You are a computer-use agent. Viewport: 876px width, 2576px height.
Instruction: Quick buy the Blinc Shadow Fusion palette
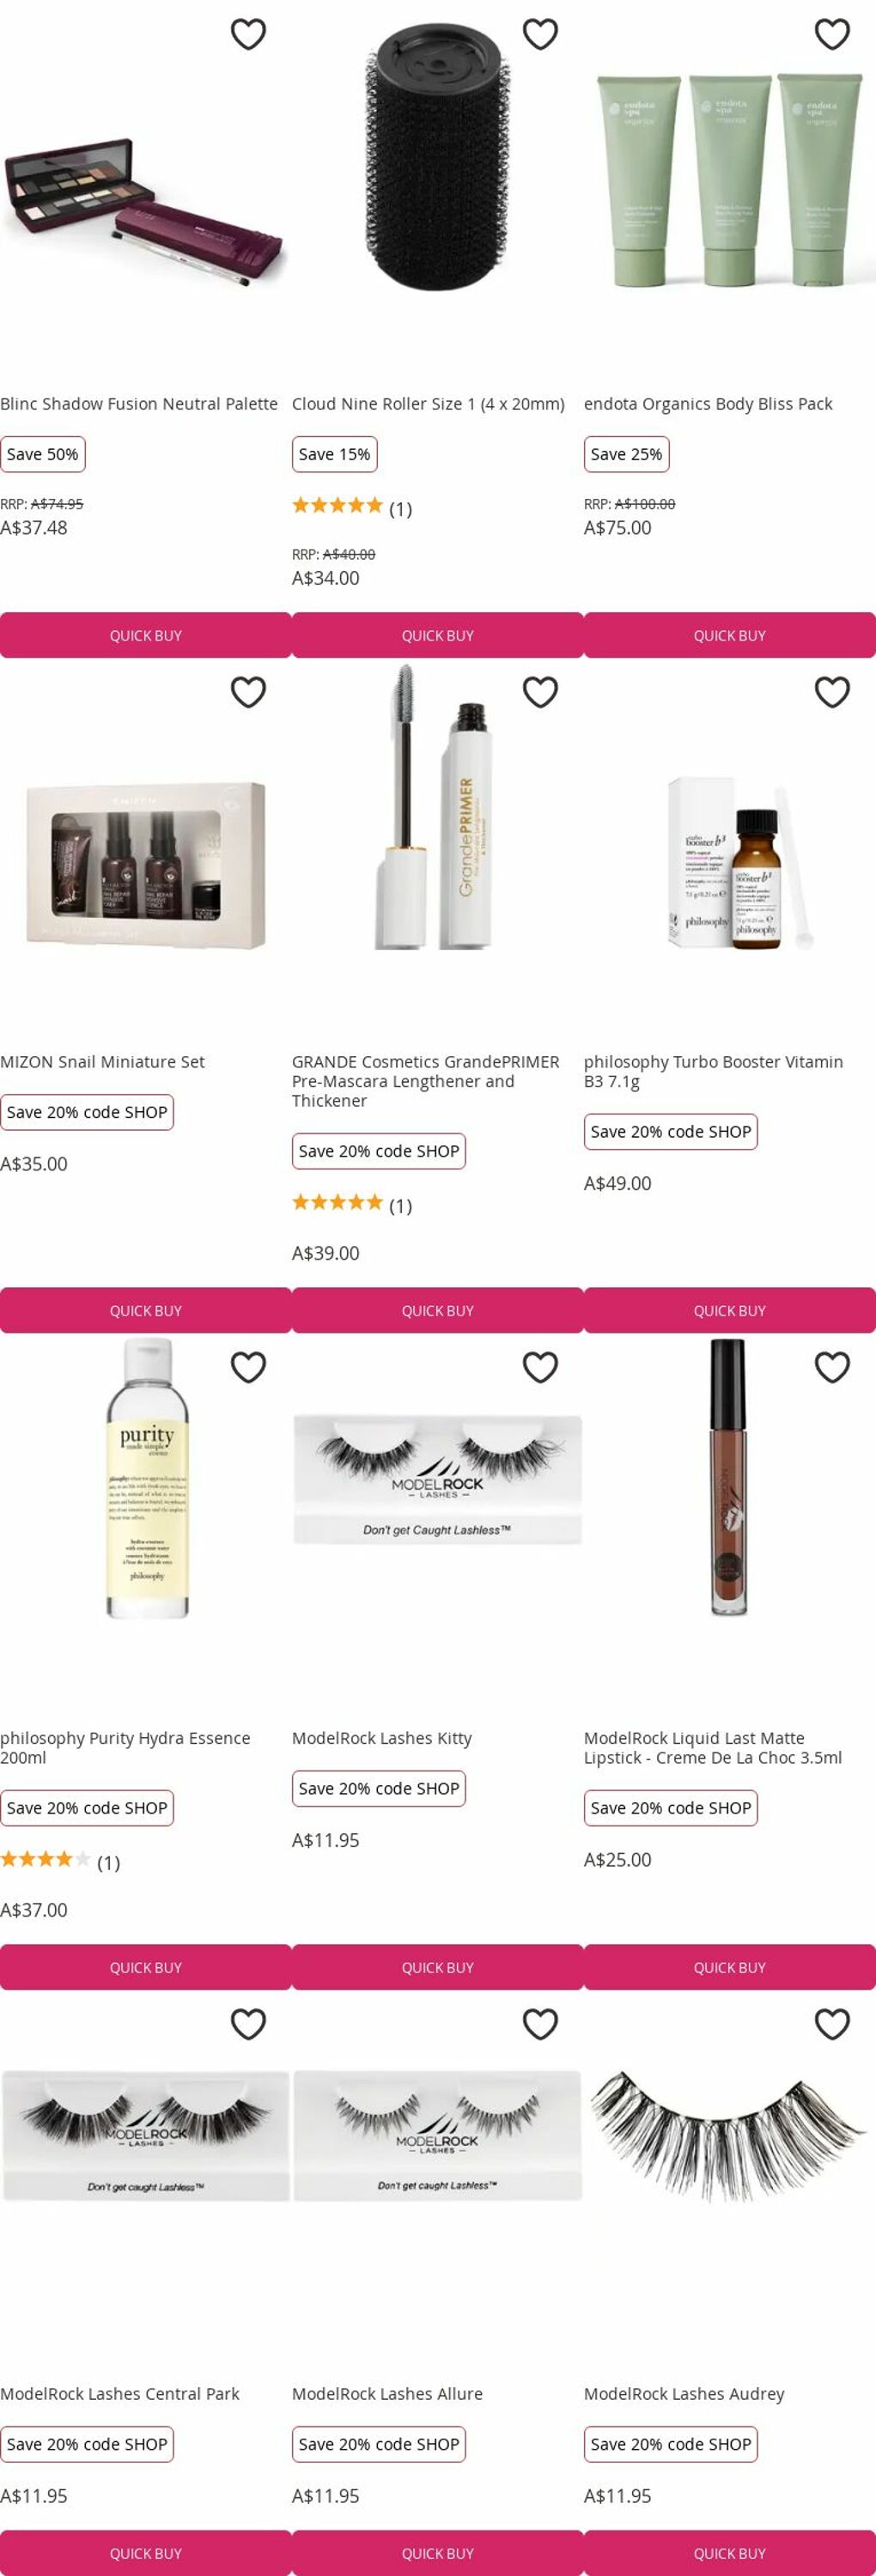pos(146,635)
